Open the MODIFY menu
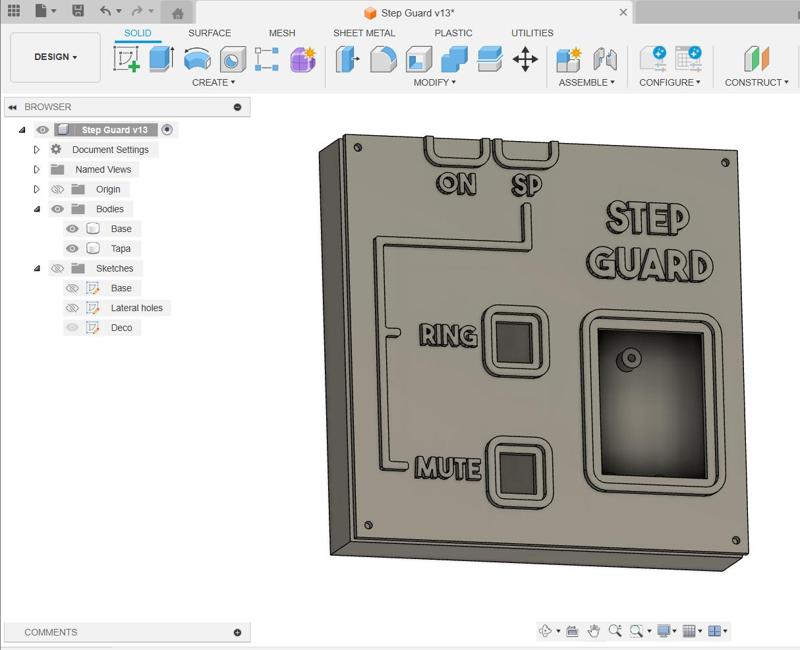 coord(434,83)
